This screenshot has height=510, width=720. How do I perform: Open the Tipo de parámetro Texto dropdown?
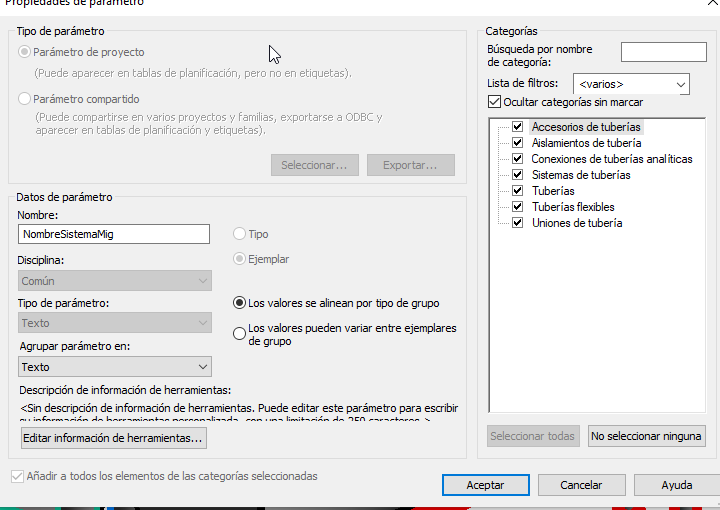115,323
